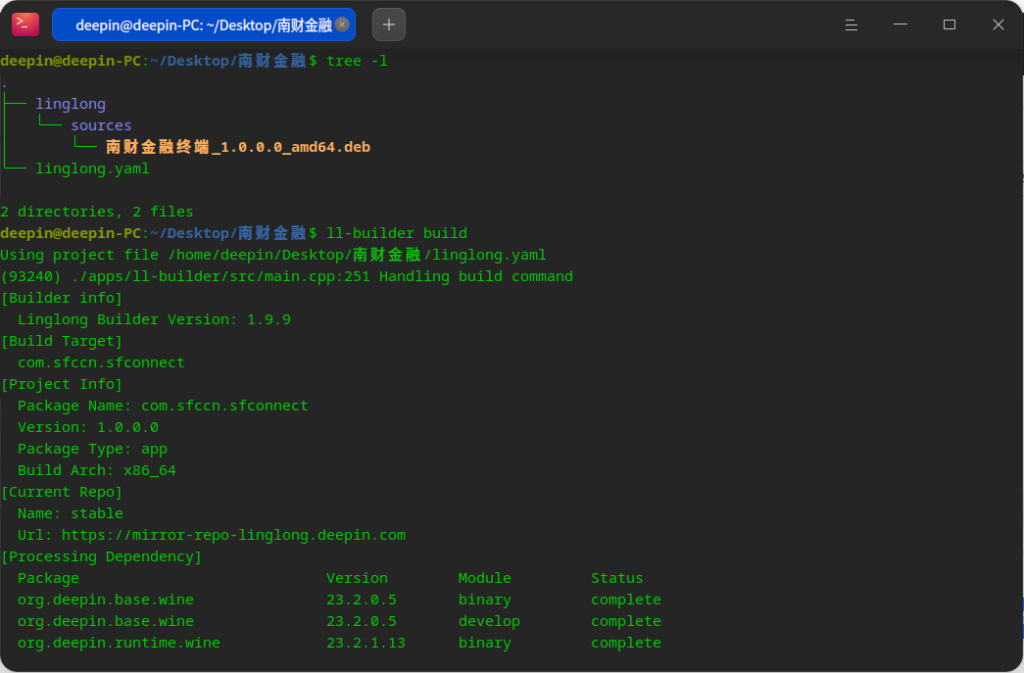Screen dimensions: 1024x673
Task: Click the 'Linglong Builder Version: 1.9.9' line
Action: [154, 320]
